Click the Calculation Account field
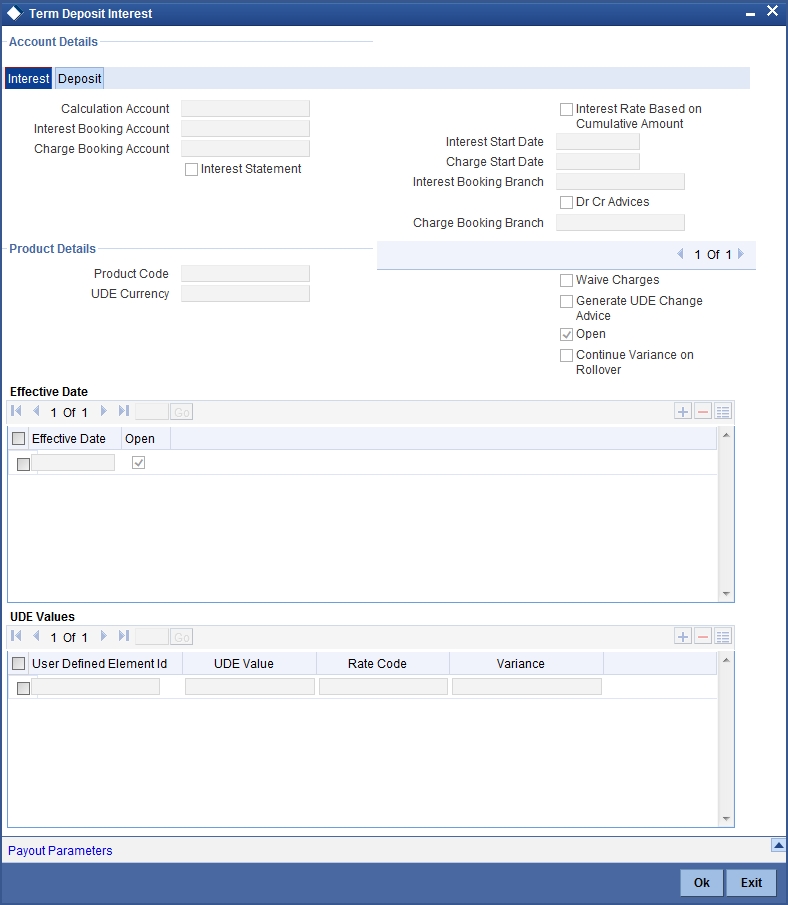 [245, 109]
